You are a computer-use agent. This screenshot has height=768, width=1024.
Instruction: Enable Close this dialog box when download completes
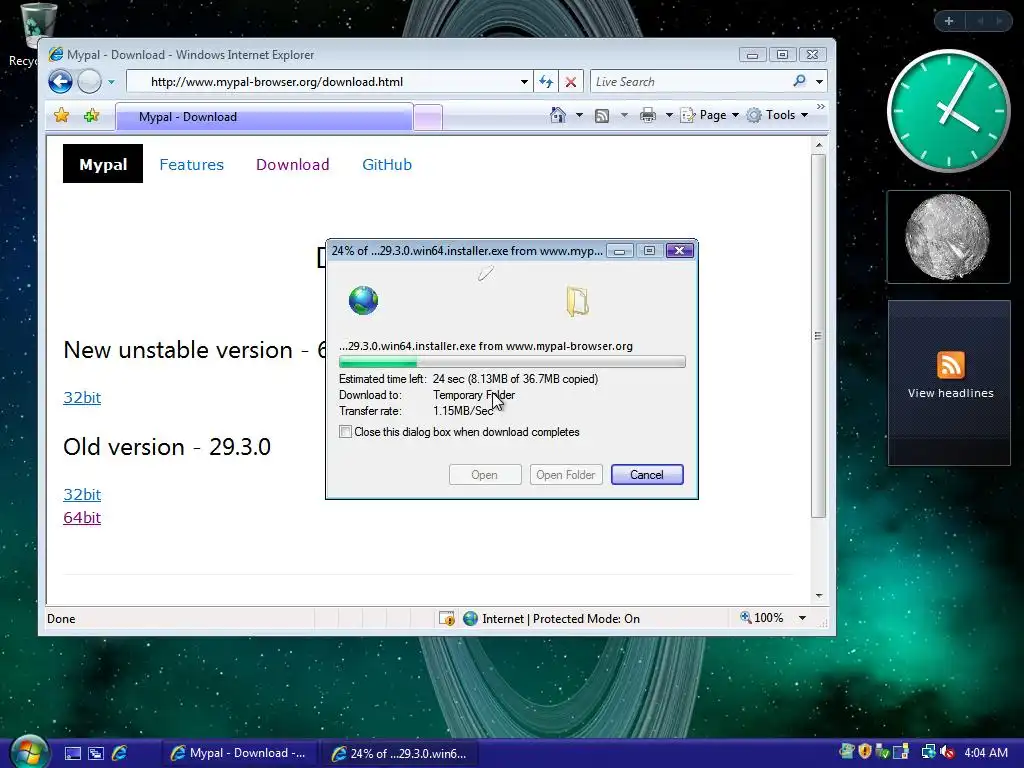tap(345, 432)
